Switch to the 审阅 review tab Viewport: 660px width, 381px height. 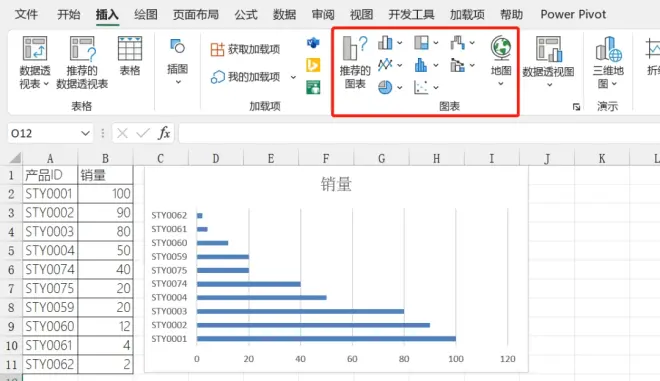323,14
